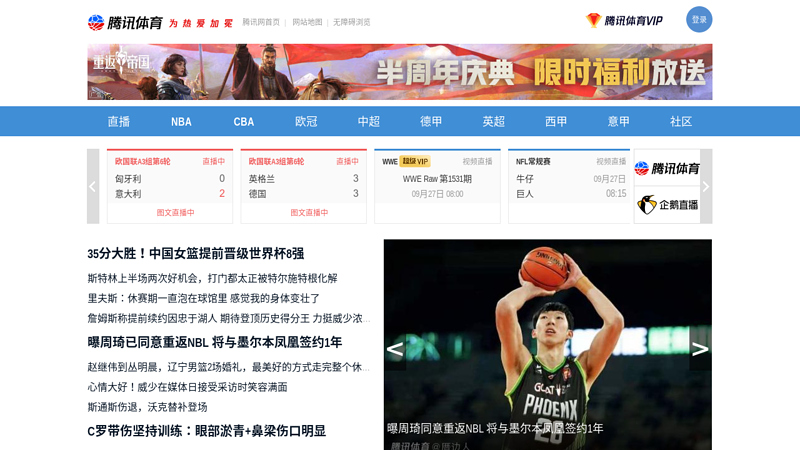This screenshot has width=800, height=450.
Task: Open the 周琦 basketball slideshow photo
Action: coord(547,344)
